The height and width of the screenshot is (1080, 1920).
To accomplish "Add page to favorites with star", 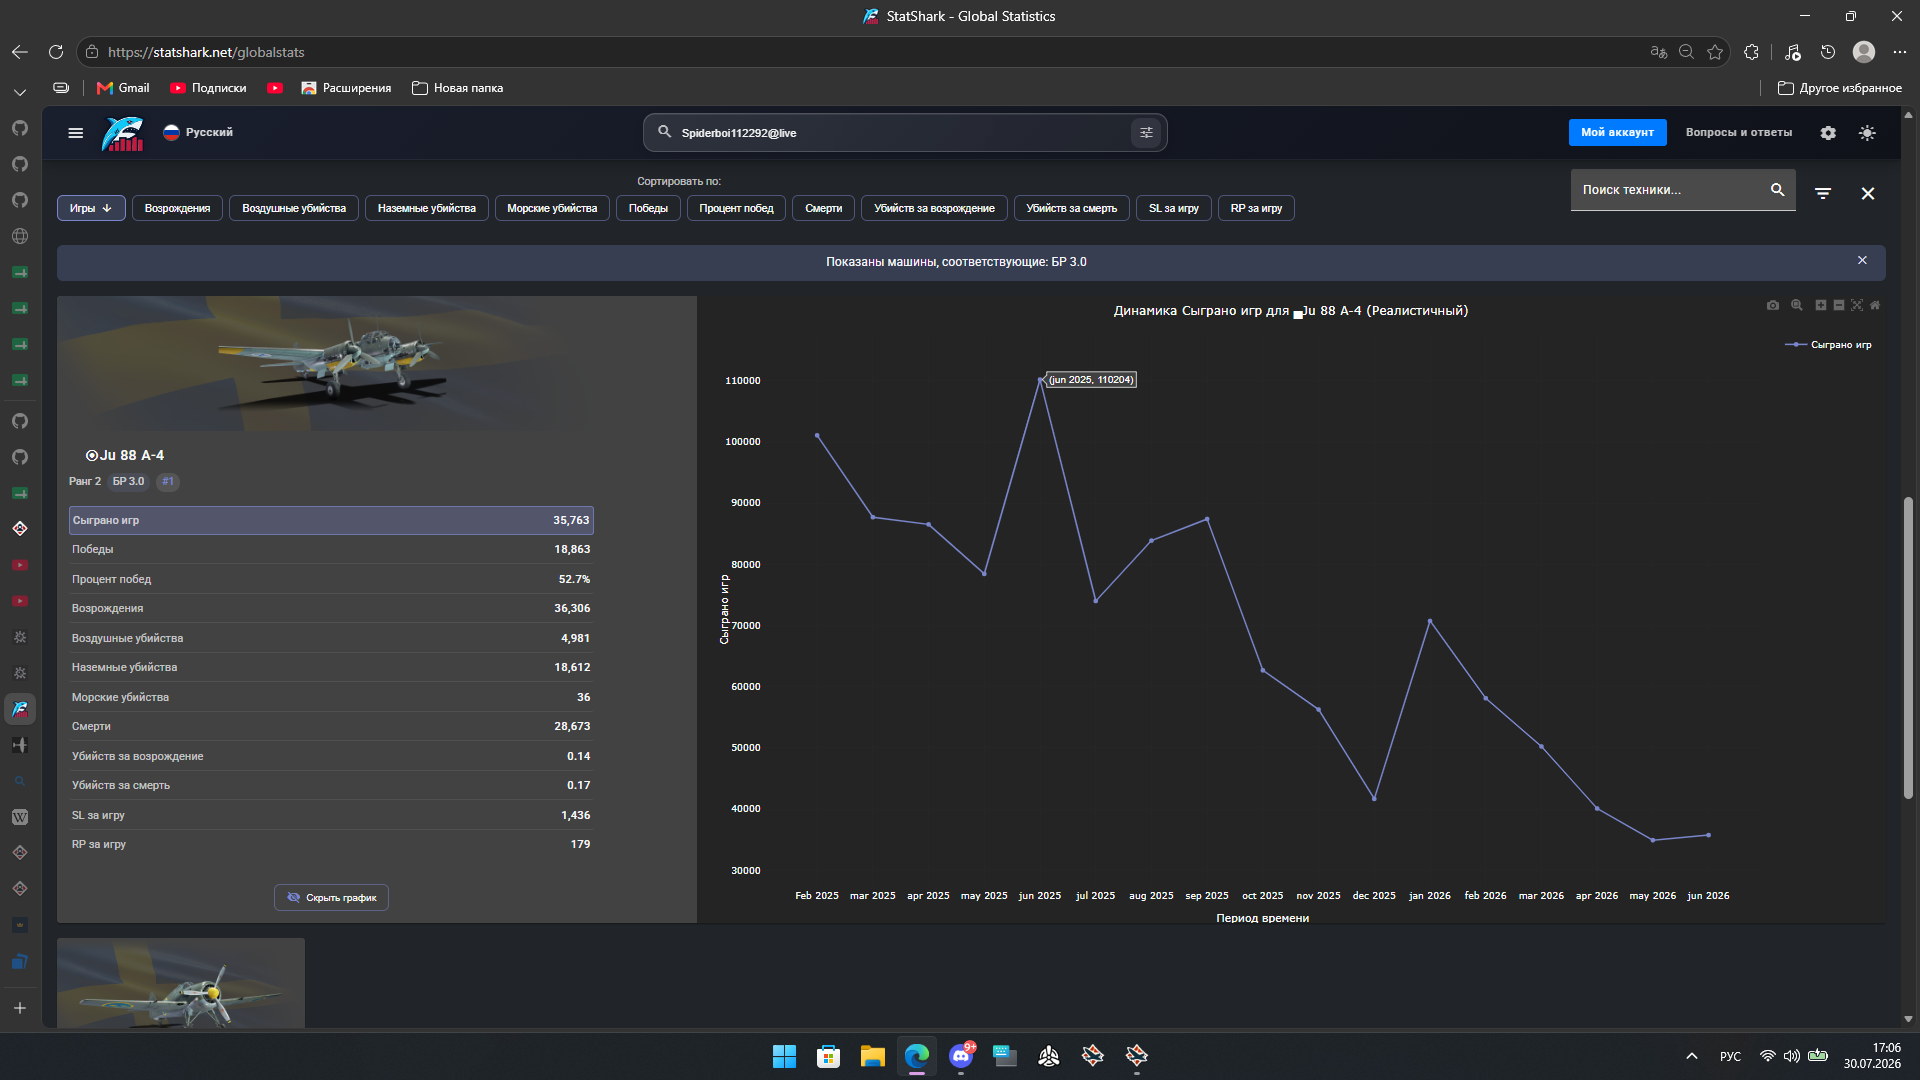I will coord(1715,52).
